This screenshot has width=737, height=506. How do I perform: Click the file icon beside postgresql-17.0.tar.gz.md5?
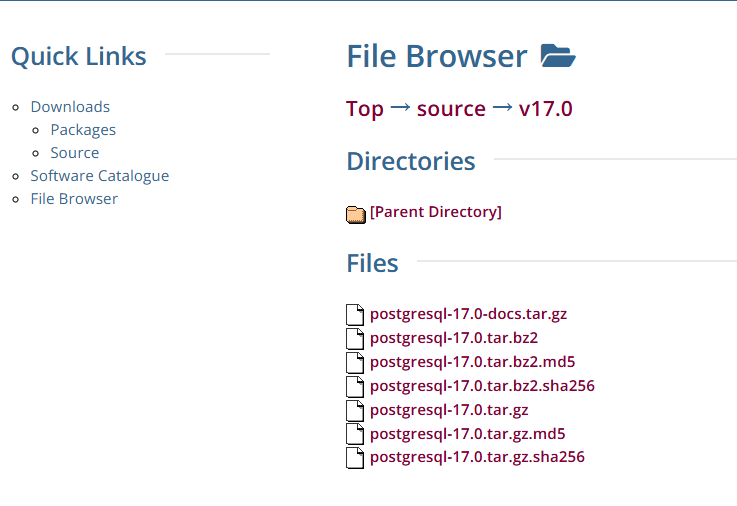355,435
